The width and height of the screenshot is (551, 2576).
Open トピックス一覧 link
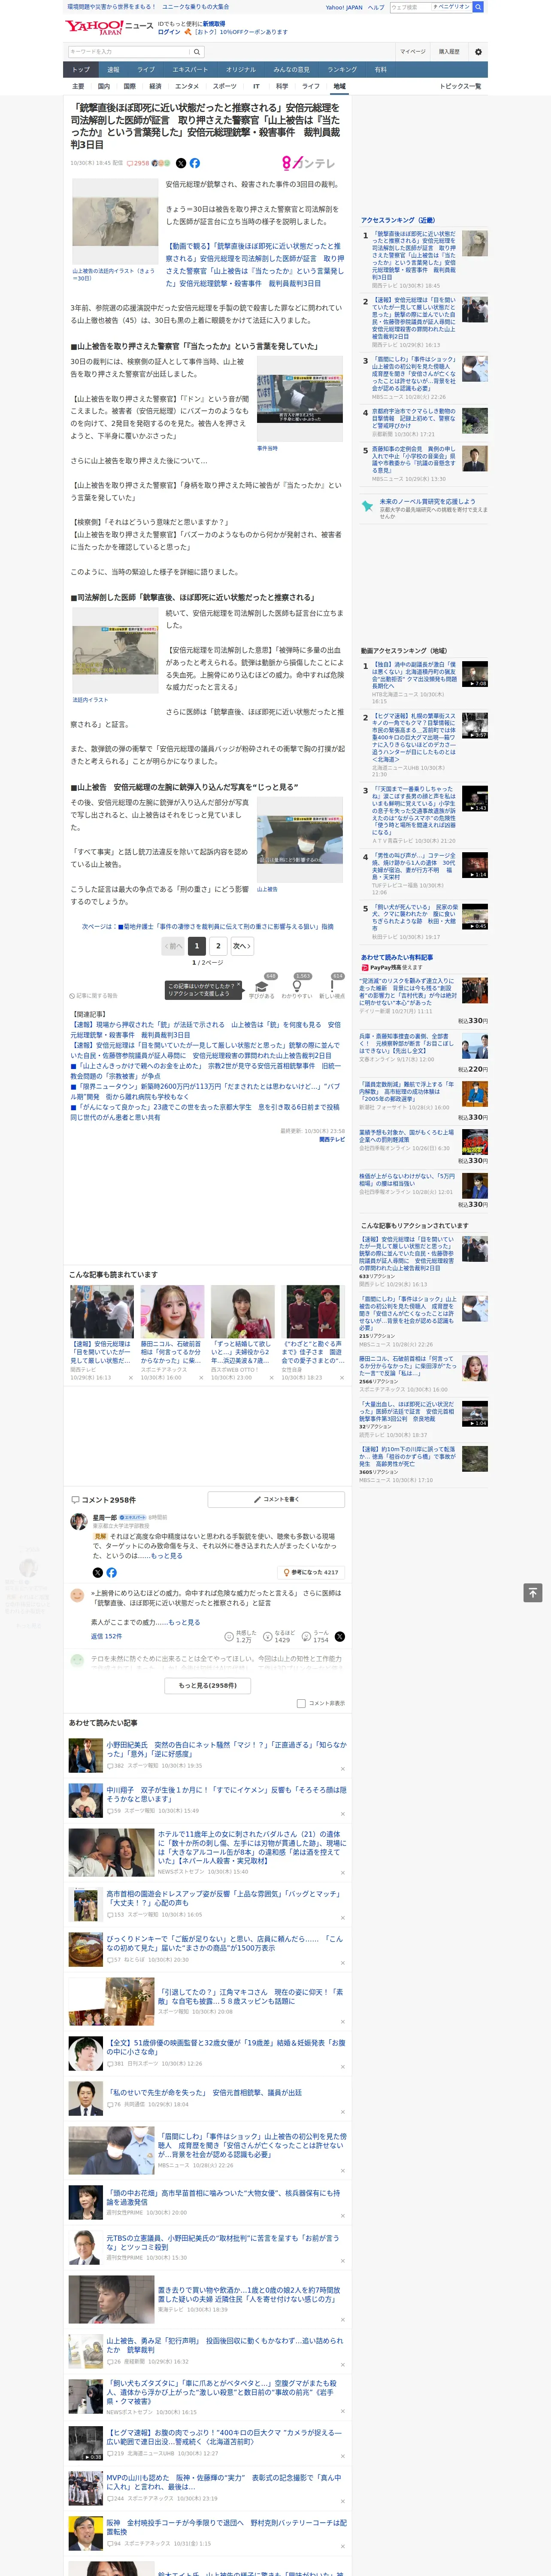point(460,86)
